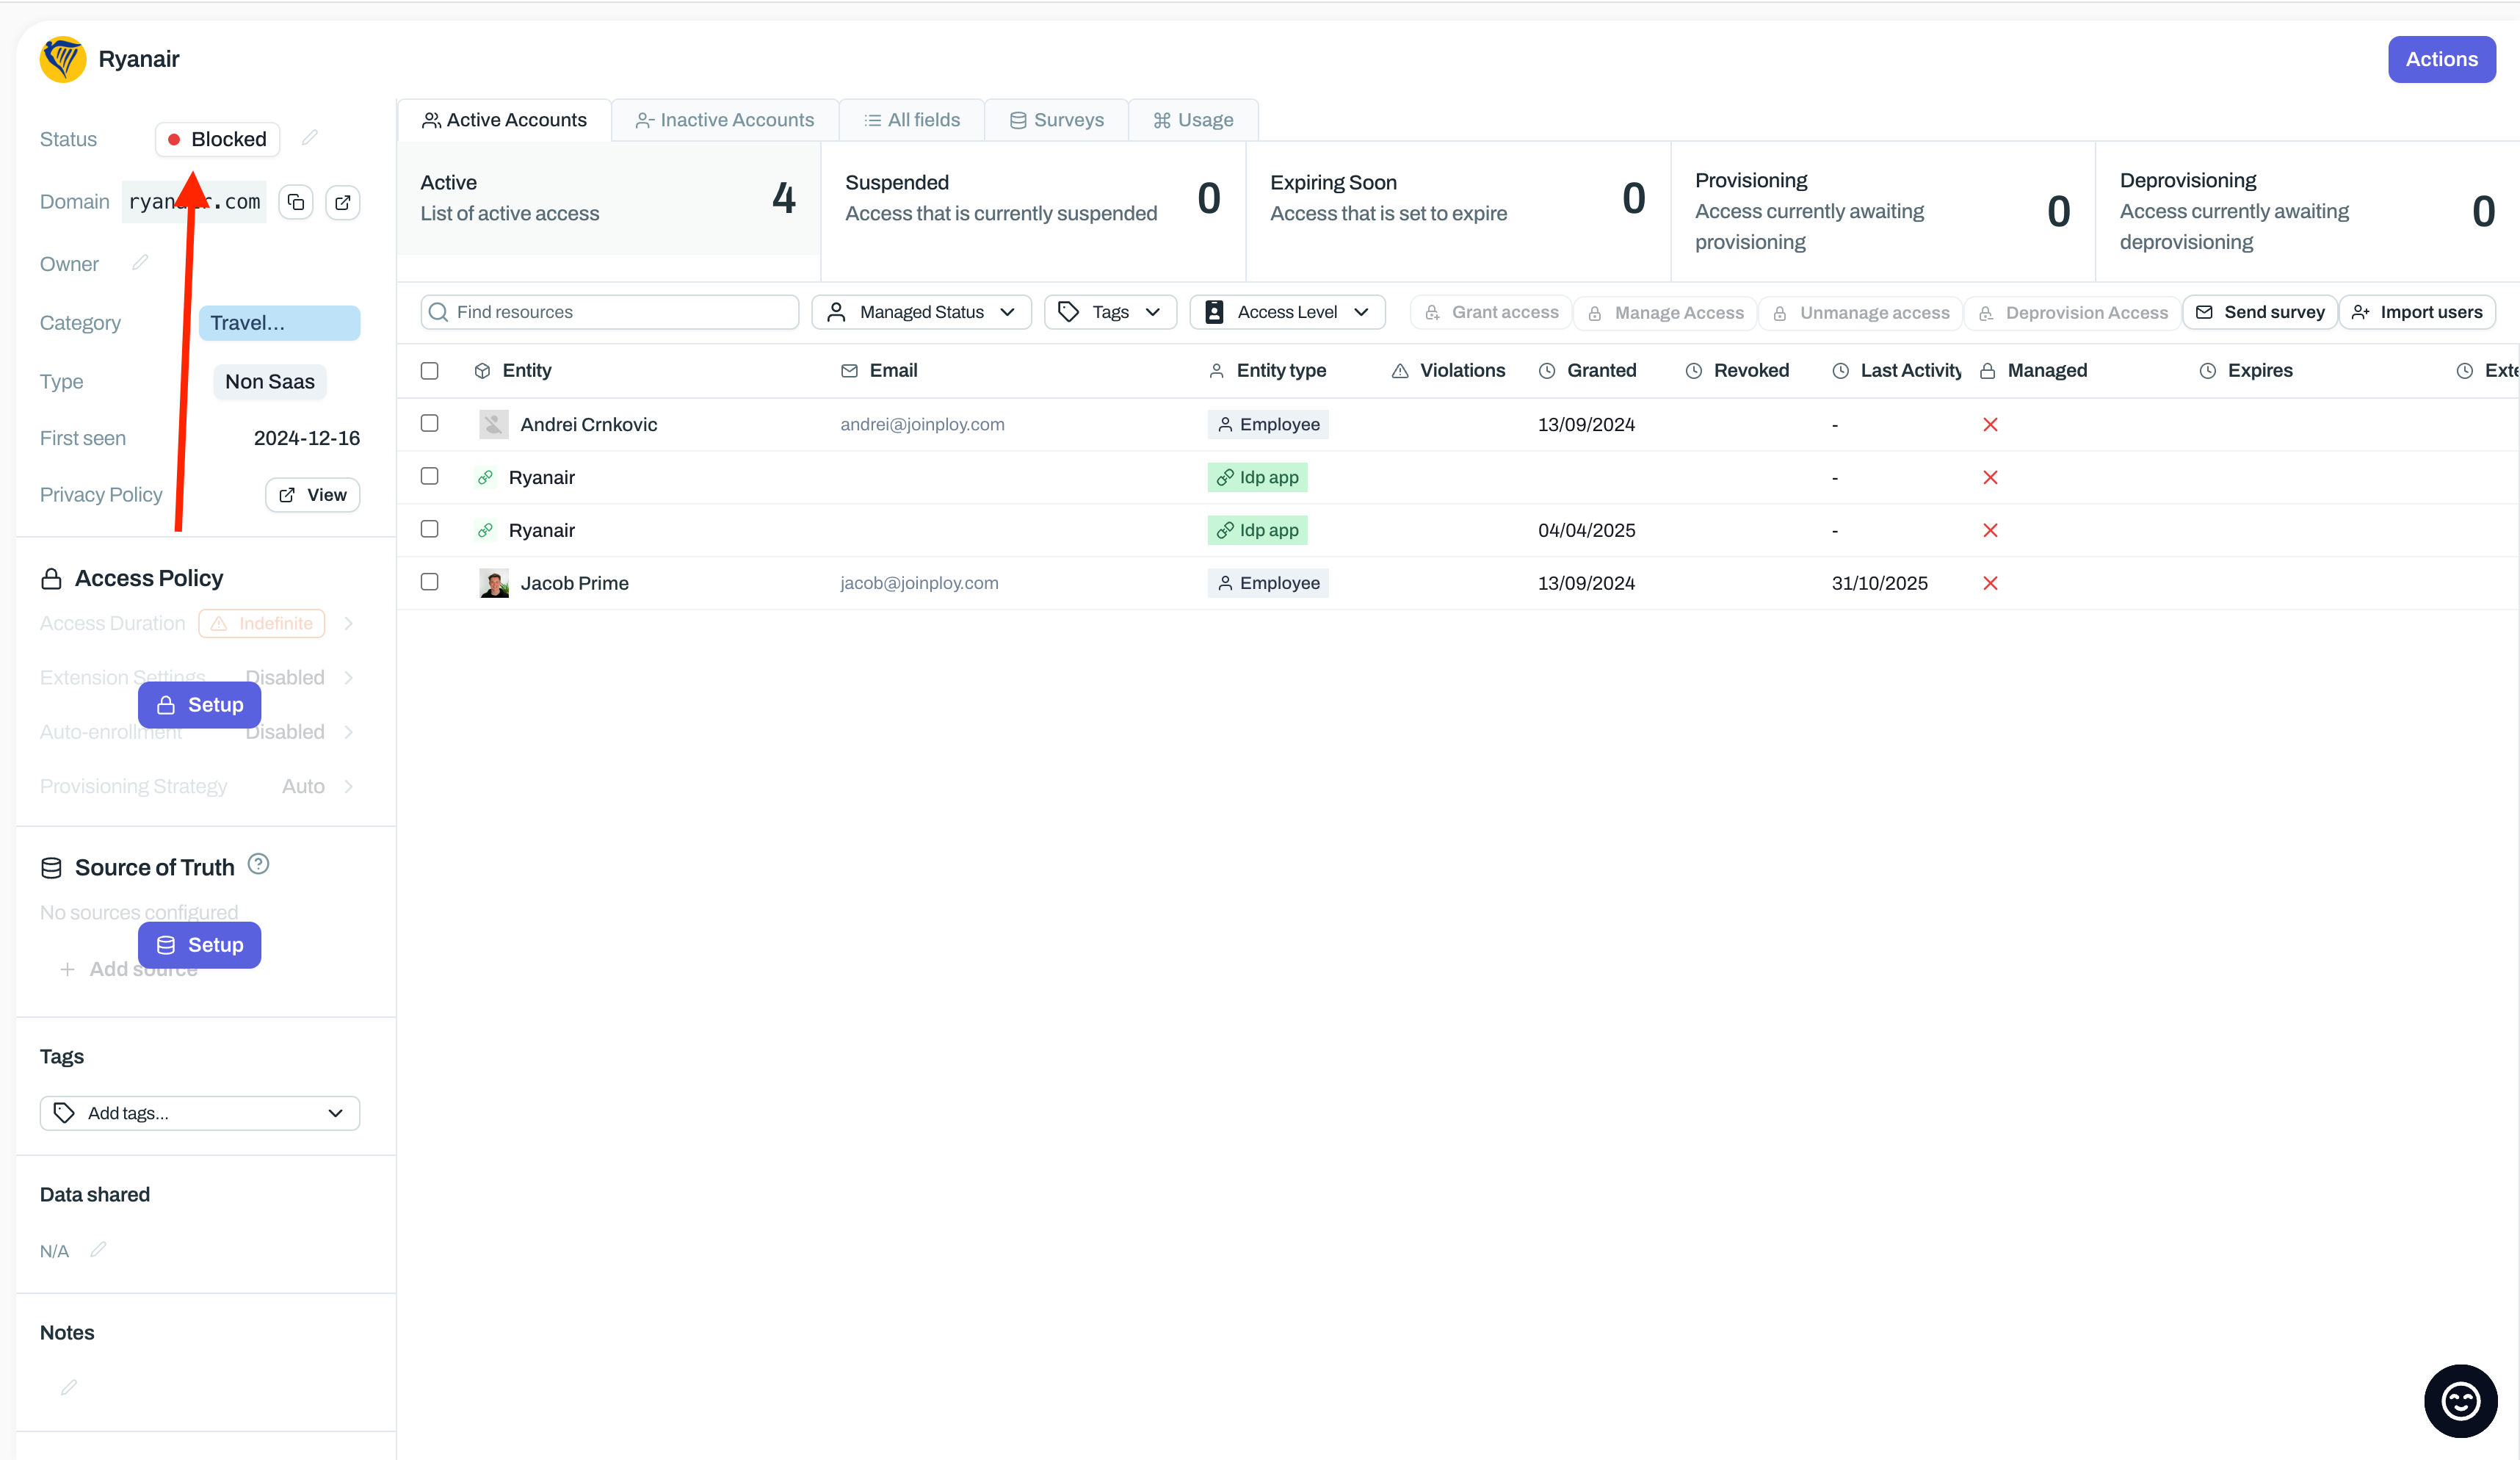Click the Data shared edit pencil

[x=98, y=1249]
